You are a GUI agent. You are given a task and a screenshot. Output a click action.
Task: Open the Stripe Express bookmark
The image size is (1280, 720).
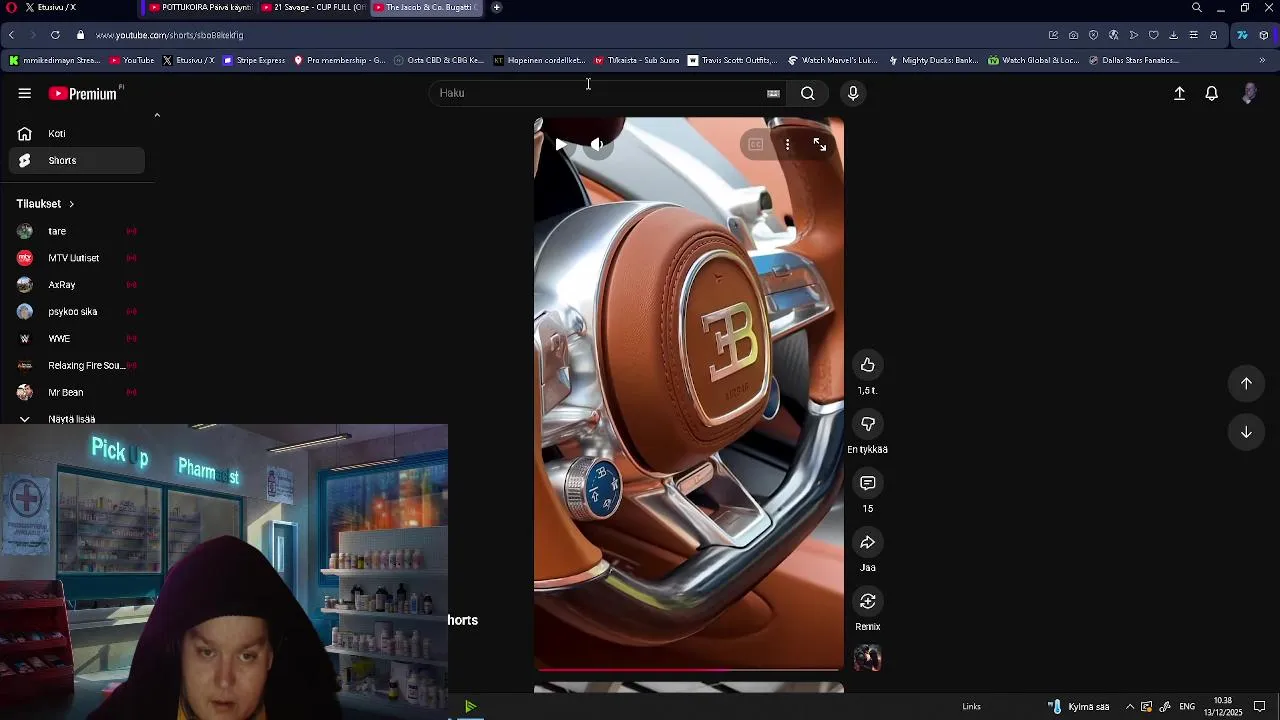point(254,60)
